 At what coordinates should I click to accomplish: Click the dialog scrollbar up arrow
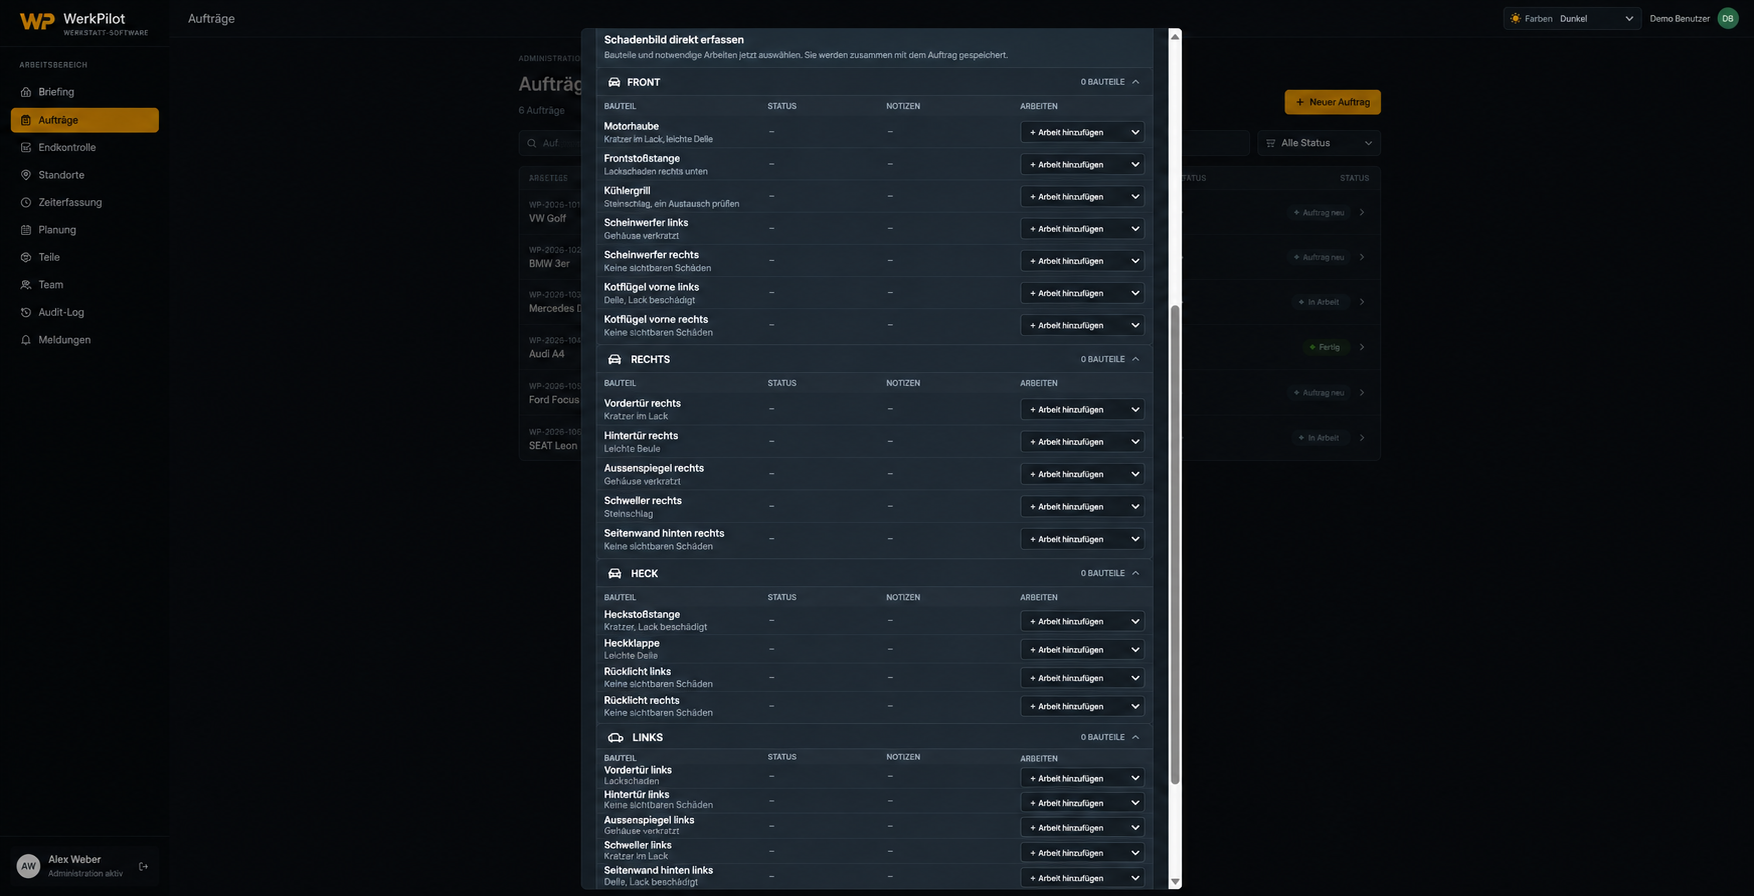(x=1175, y=36)
